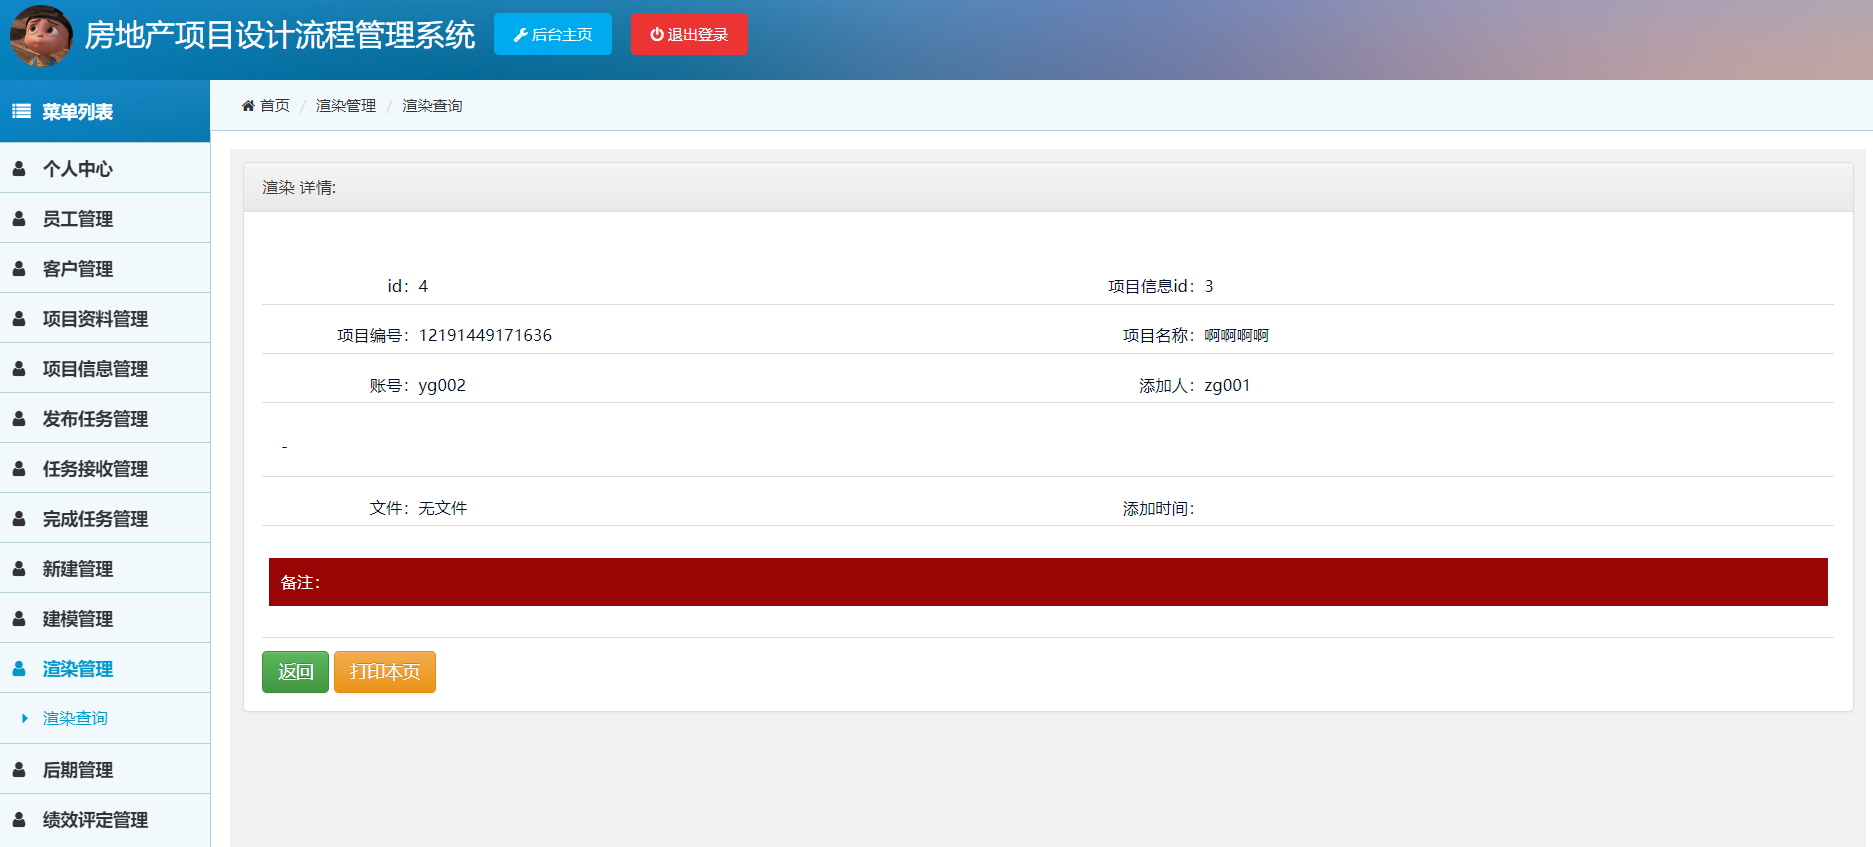Click the 项目编号 value 12191449171636
Screen dimensions: 1873x847
(485, 335)
